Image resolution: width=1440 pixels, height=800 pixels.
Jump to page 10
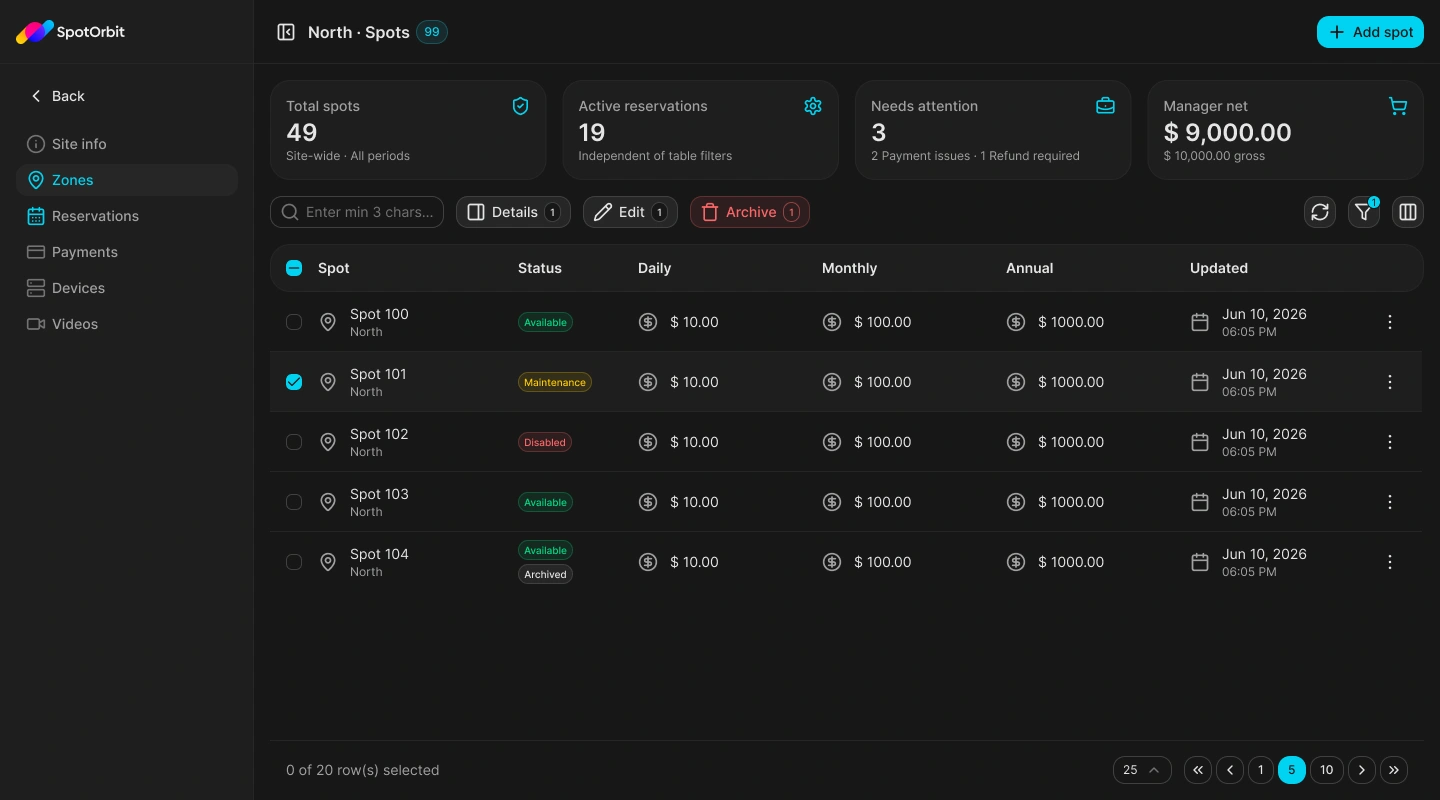pyautogui.click(x=1327, y=770)
